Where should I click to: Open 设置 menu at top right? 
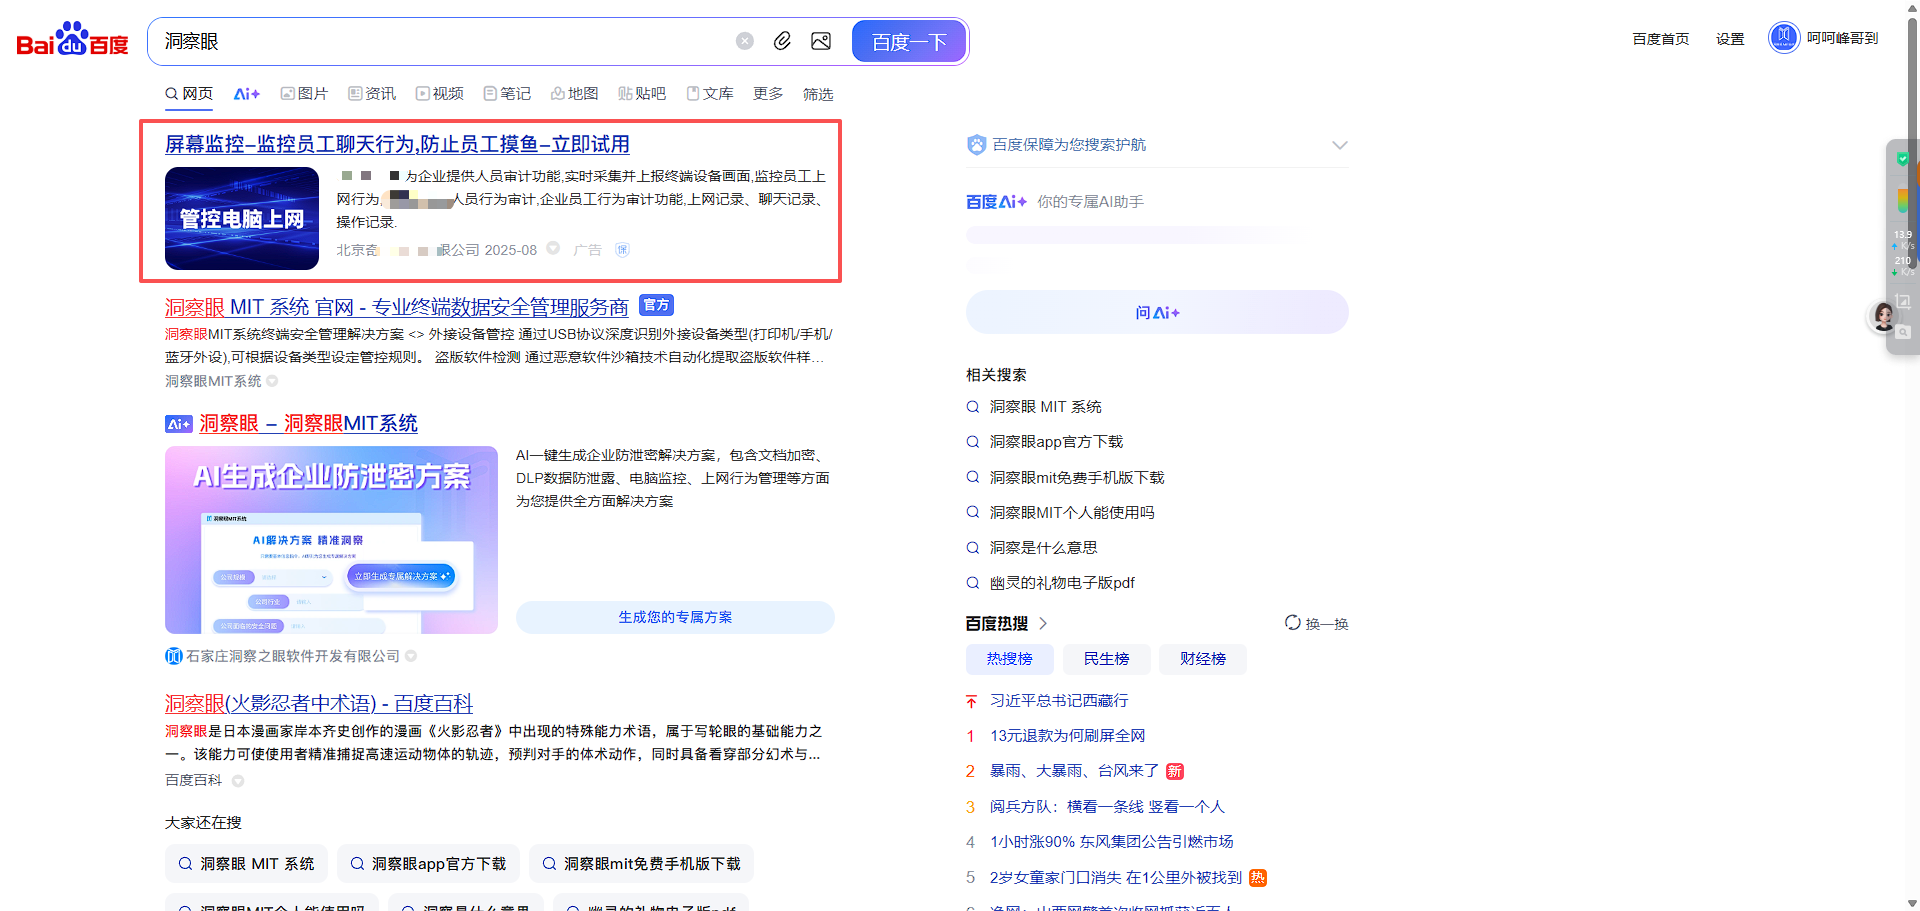[1730, 39]
